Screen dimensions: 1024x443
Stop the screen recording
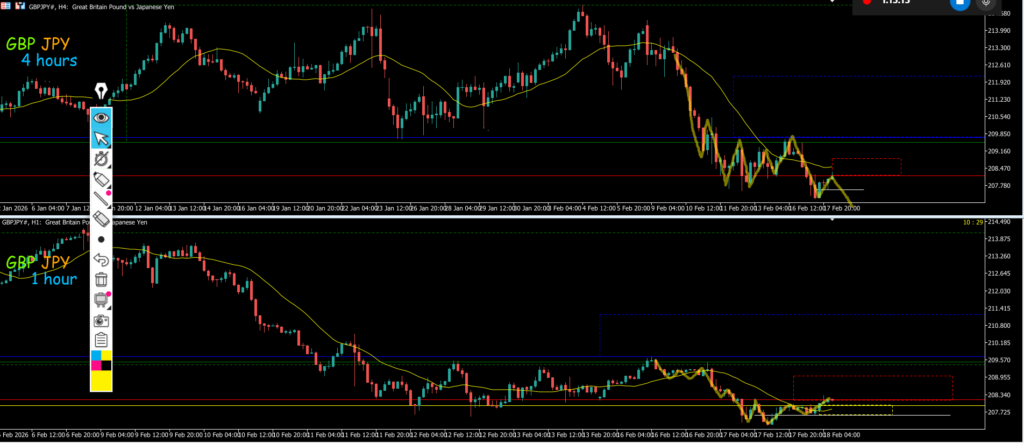(958, 4)
